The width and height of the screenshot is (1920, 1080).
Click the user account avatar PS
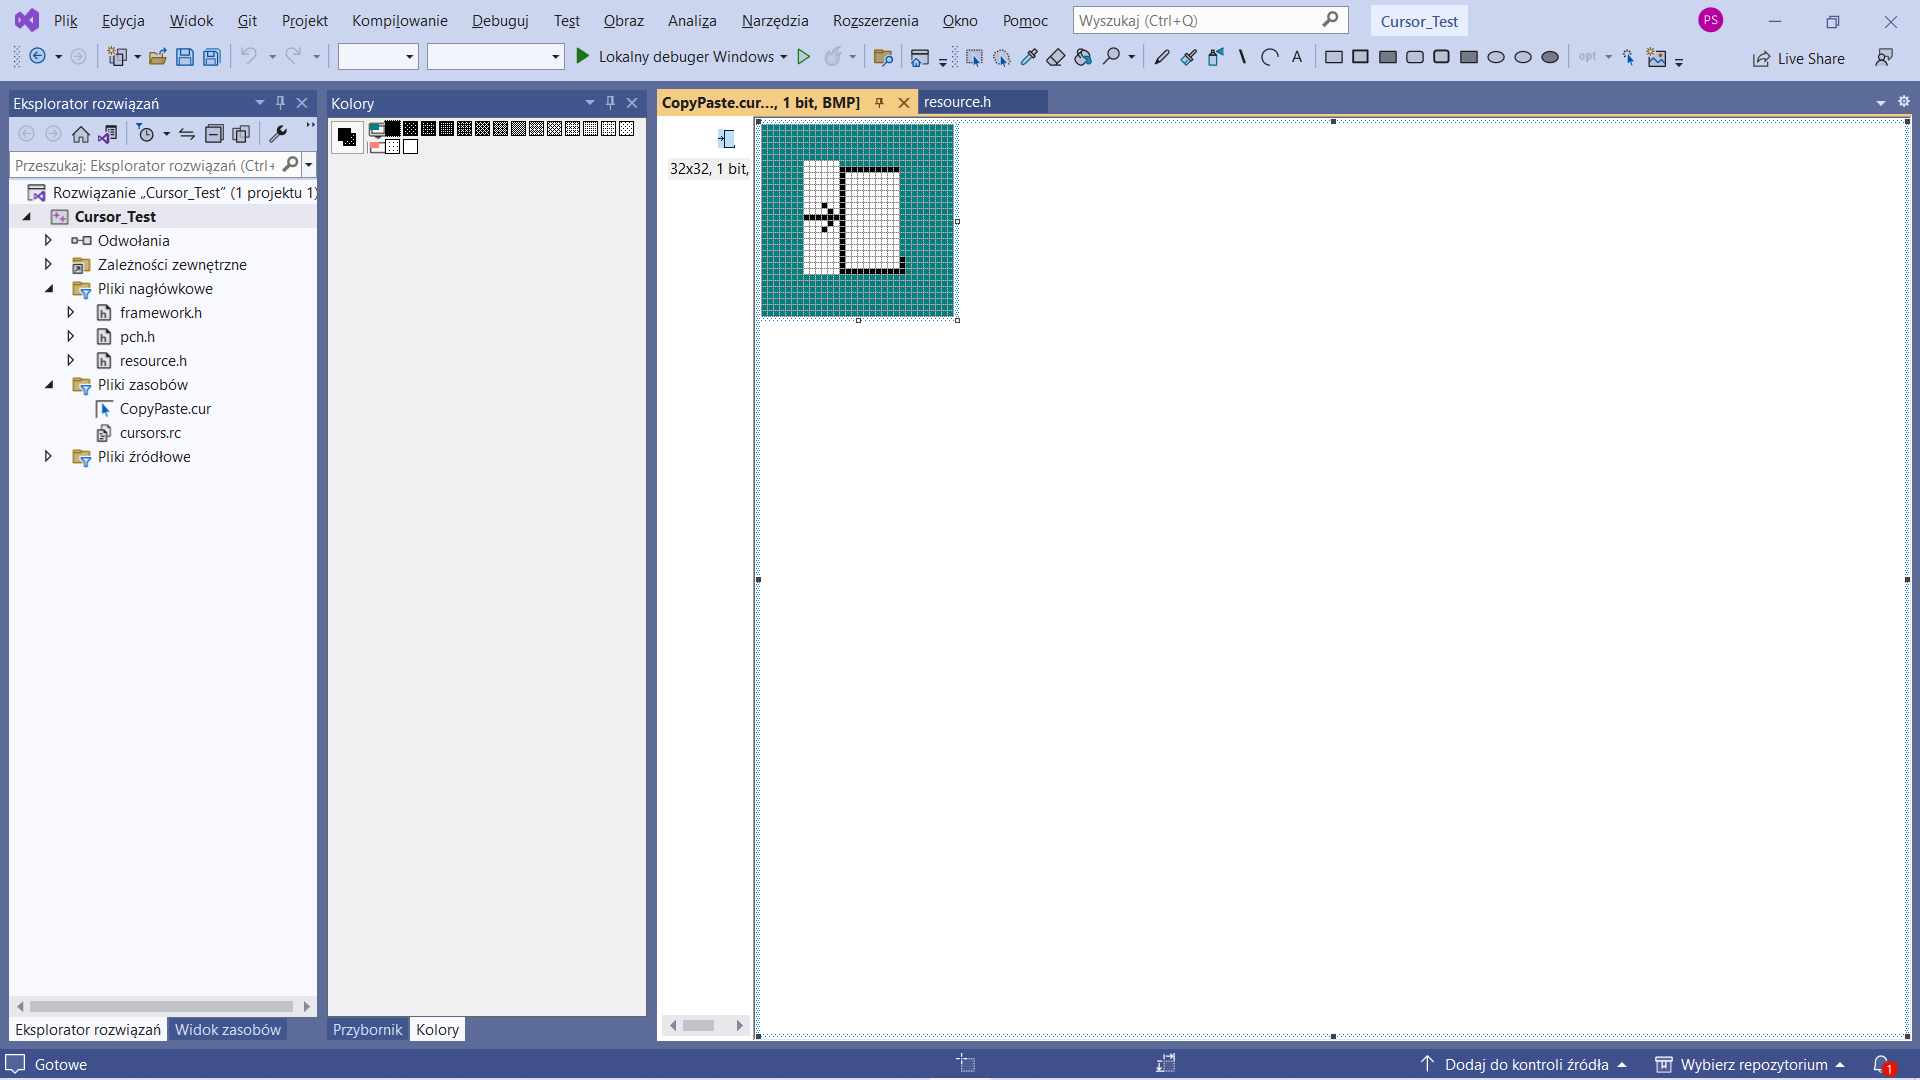click(1711, 20)
